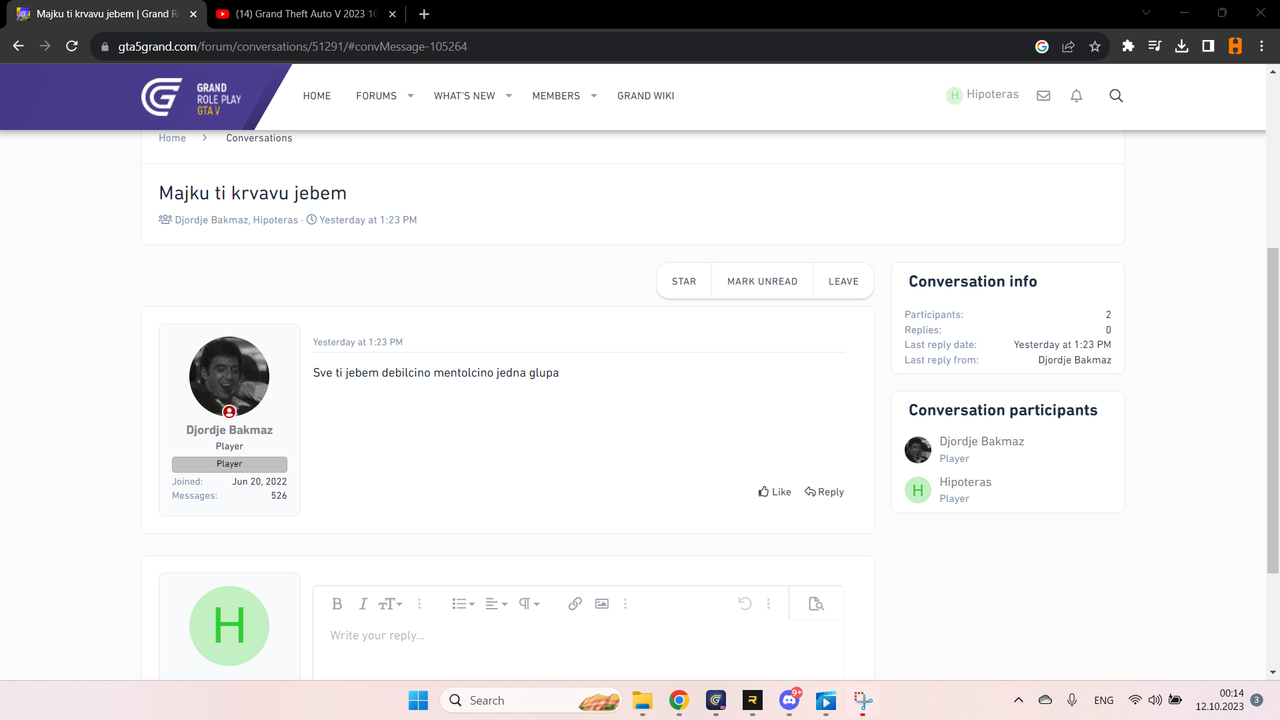Image resolution: width=1280 pixels, height=720 pixels.
Task: Open the unordered list dropdown
Action: coord(461,603)
